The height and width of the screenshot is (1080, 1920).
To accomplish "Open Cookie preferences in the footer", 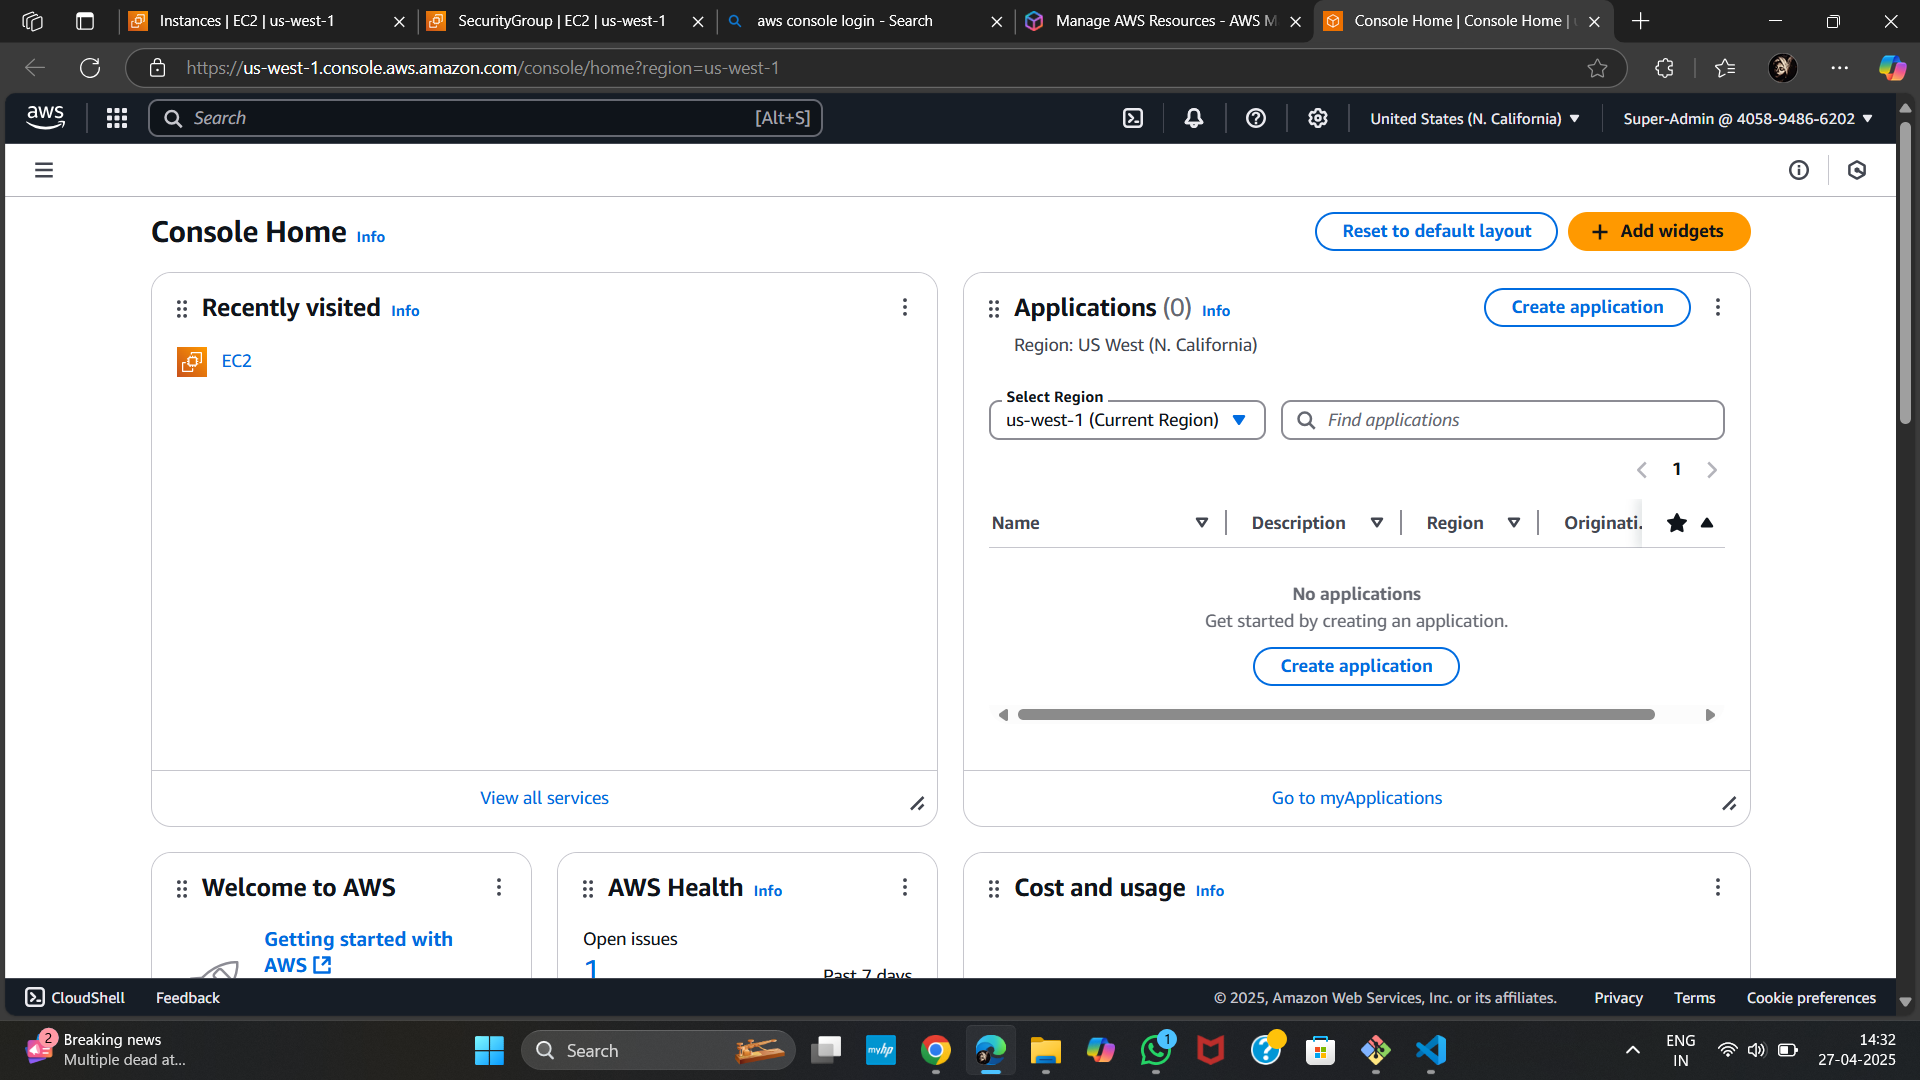I will click(1811, 998).
